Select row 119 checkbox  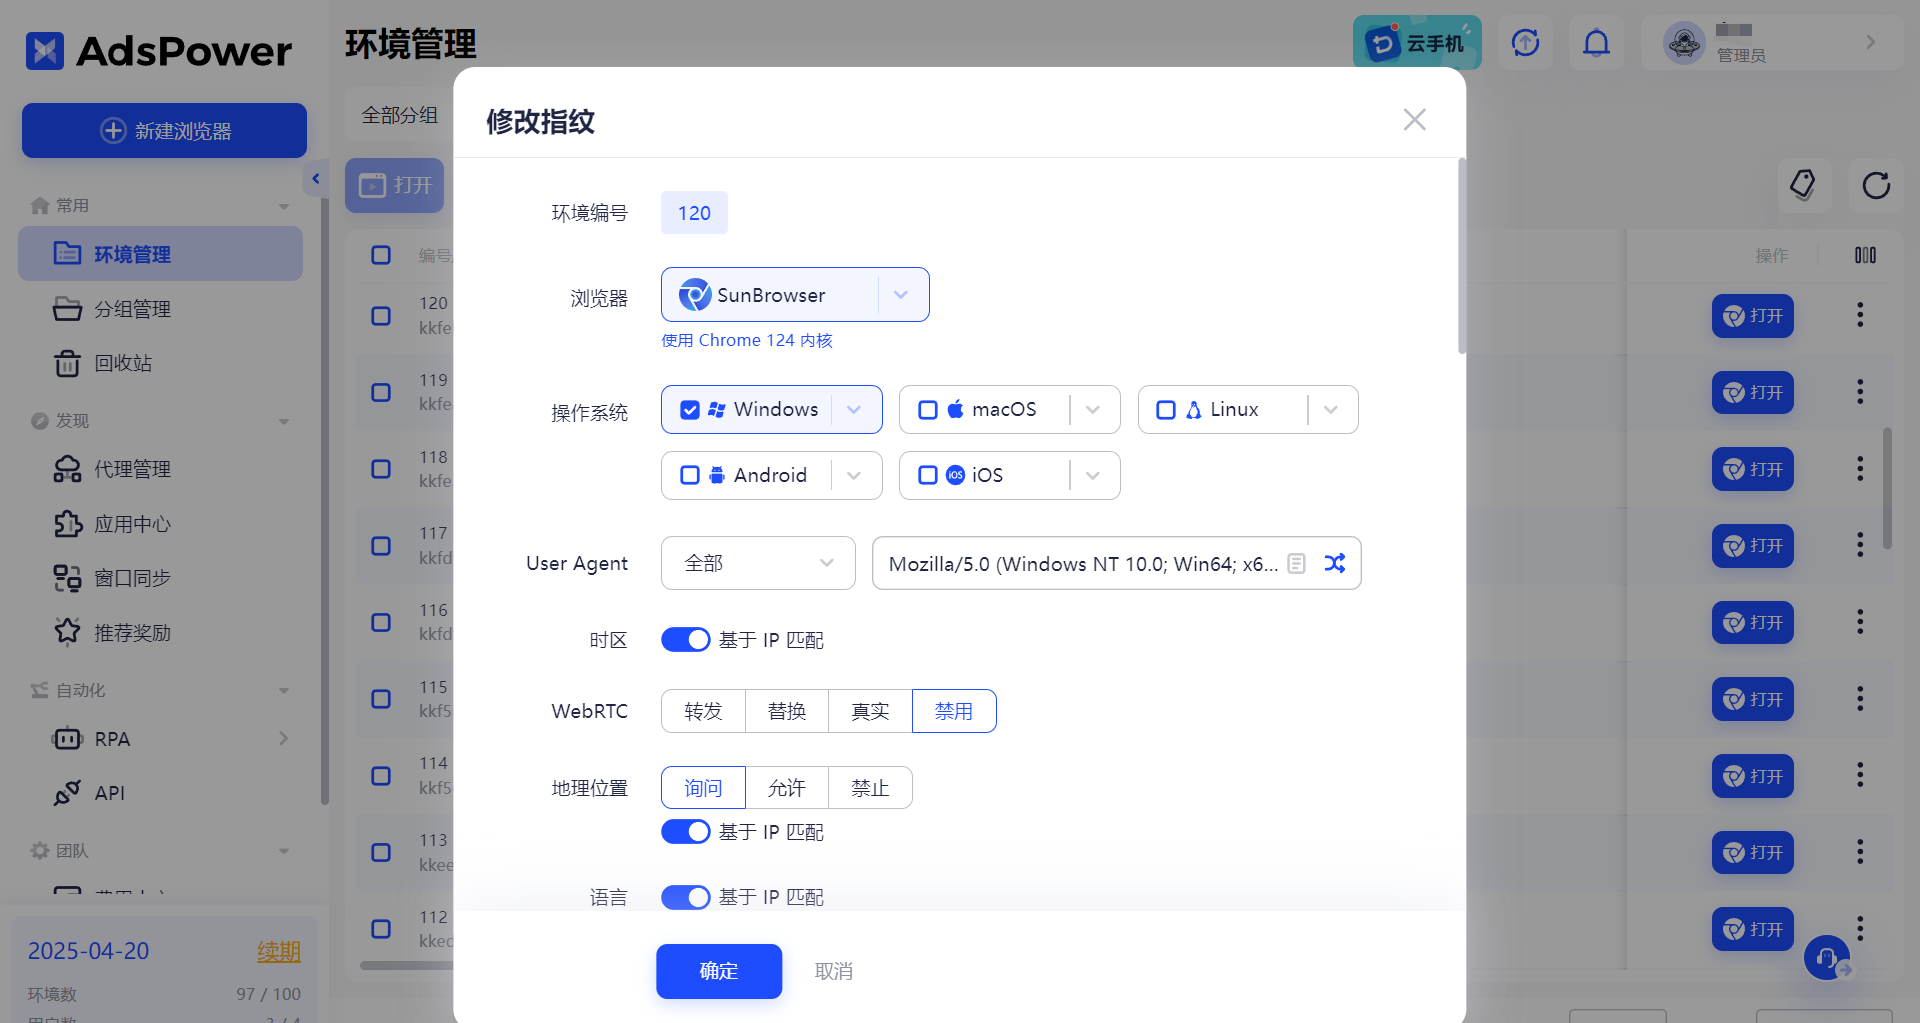coord(381,392)
